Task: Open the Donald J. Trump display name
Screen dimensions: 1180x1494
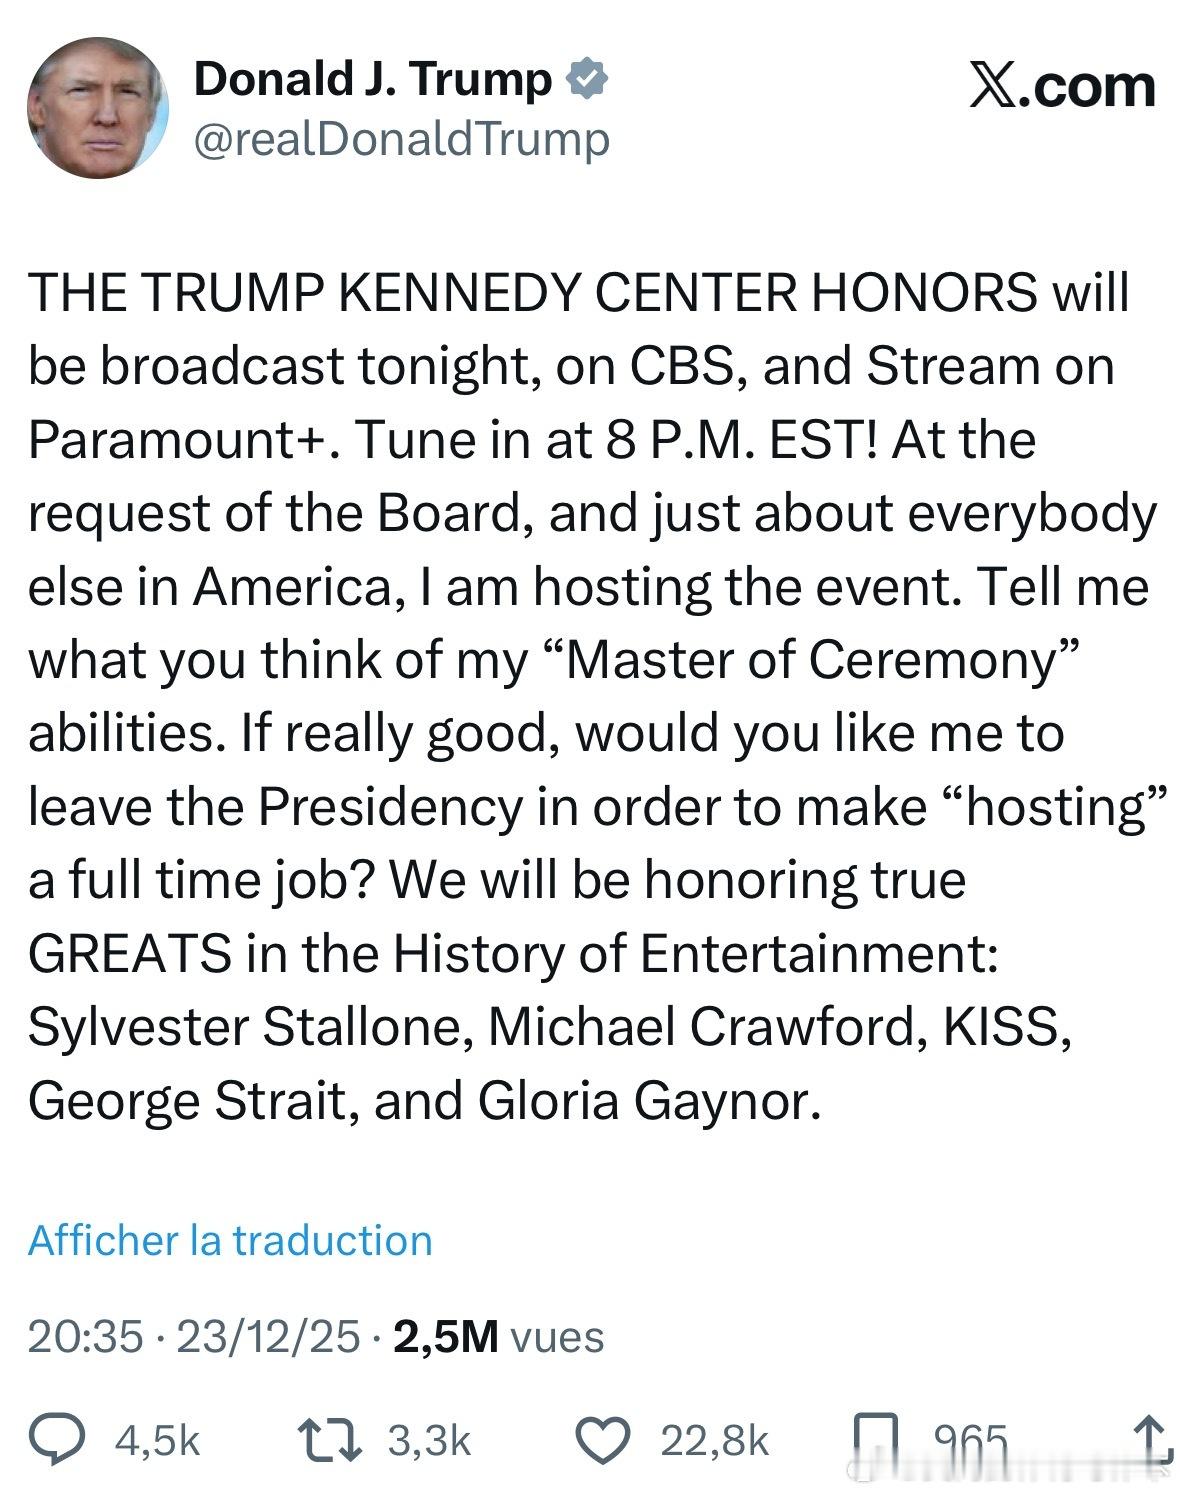Action: (372, 79)
